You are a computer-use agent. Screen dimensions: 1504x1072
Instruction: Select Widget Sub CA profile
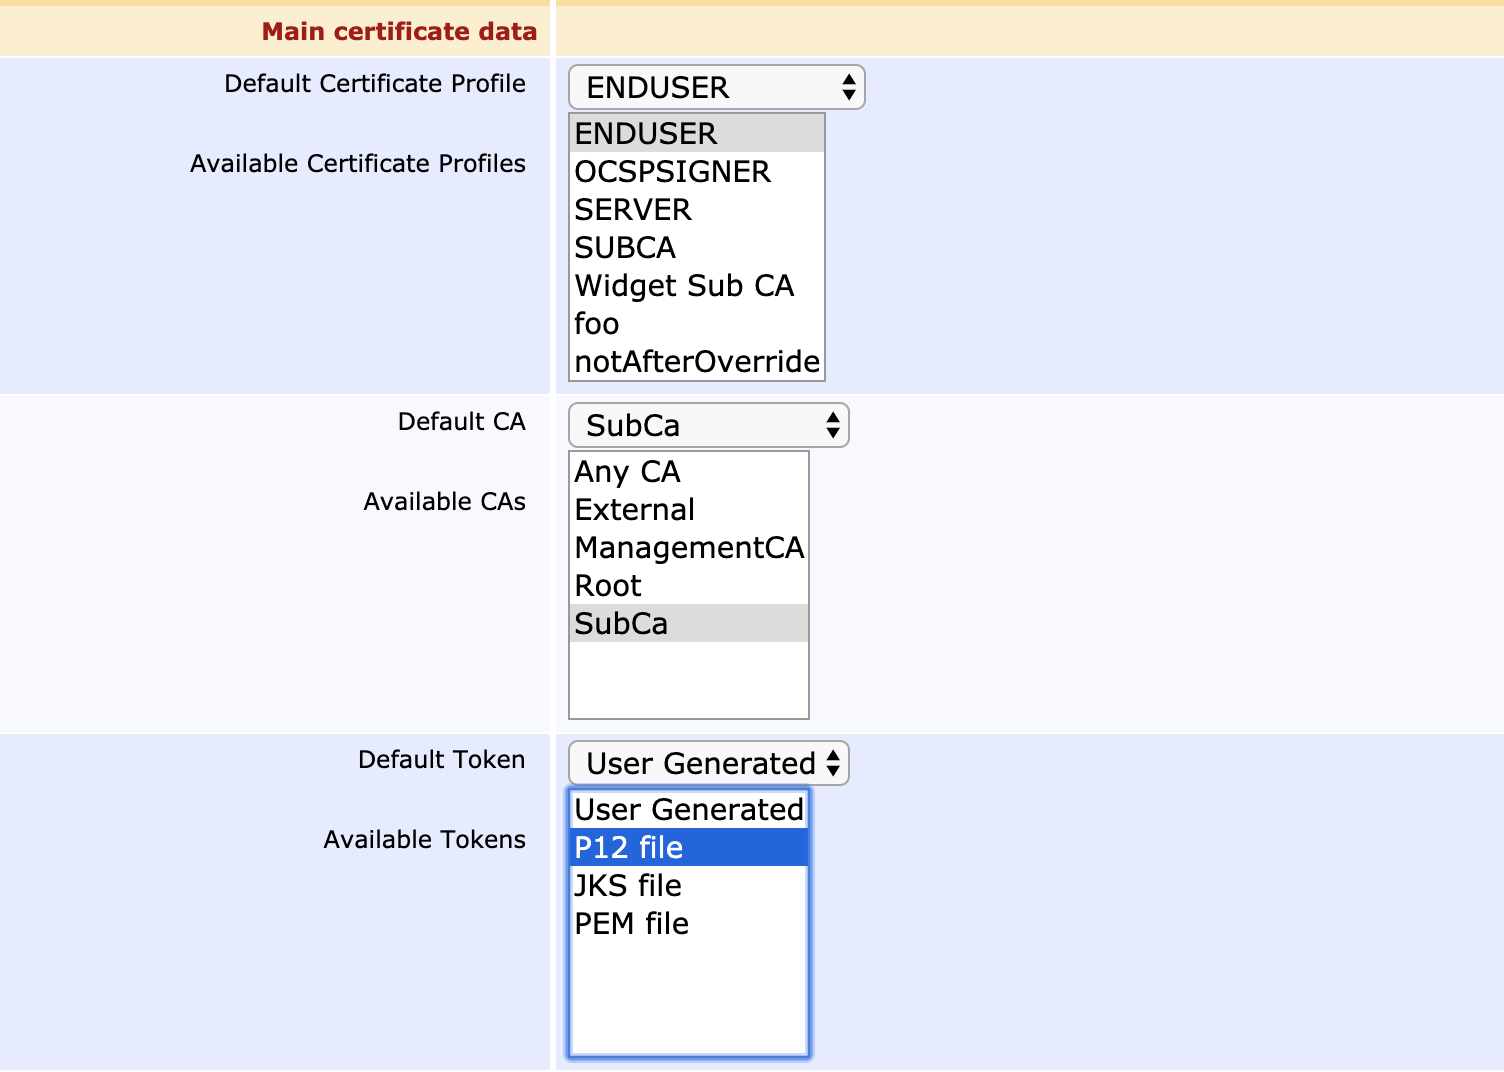(x=696, y=286)
